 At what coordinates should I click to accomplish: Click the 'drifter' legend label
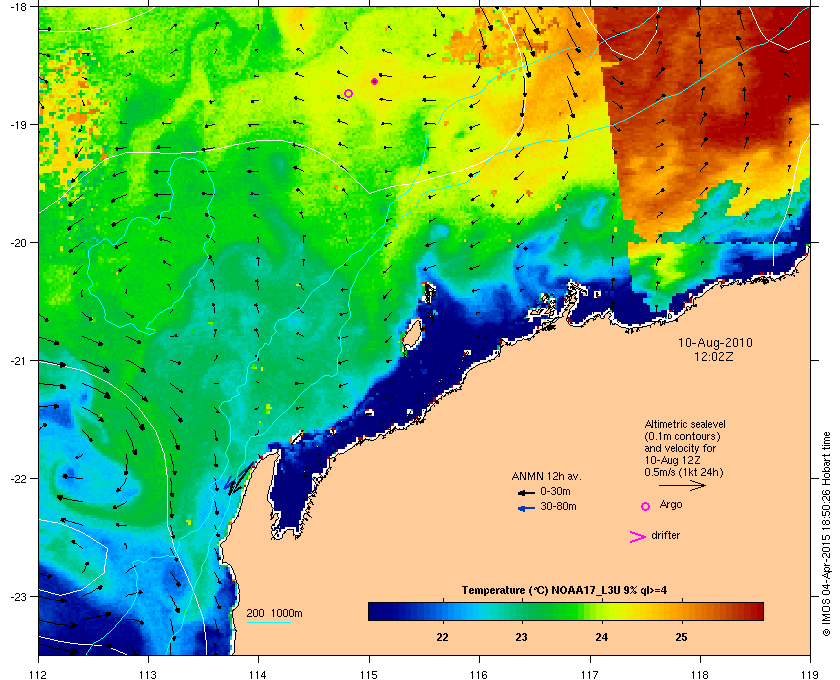665,535
